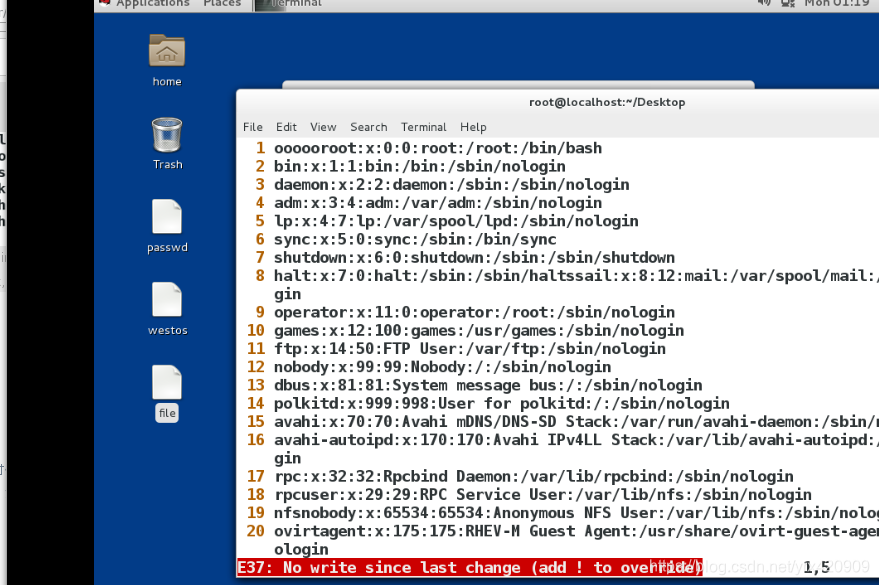This screenshot has width=879, height=585.
Task: Click line 12 starting with 'nobody:x:99:99'
Action: point(442,367)
